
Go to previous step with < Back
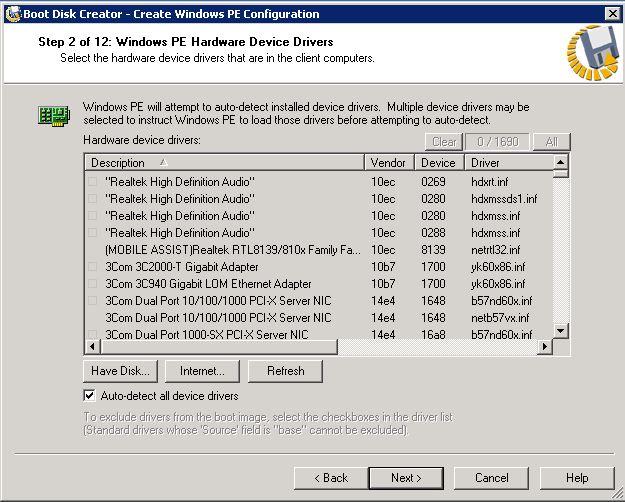click(x=330, y=478)
